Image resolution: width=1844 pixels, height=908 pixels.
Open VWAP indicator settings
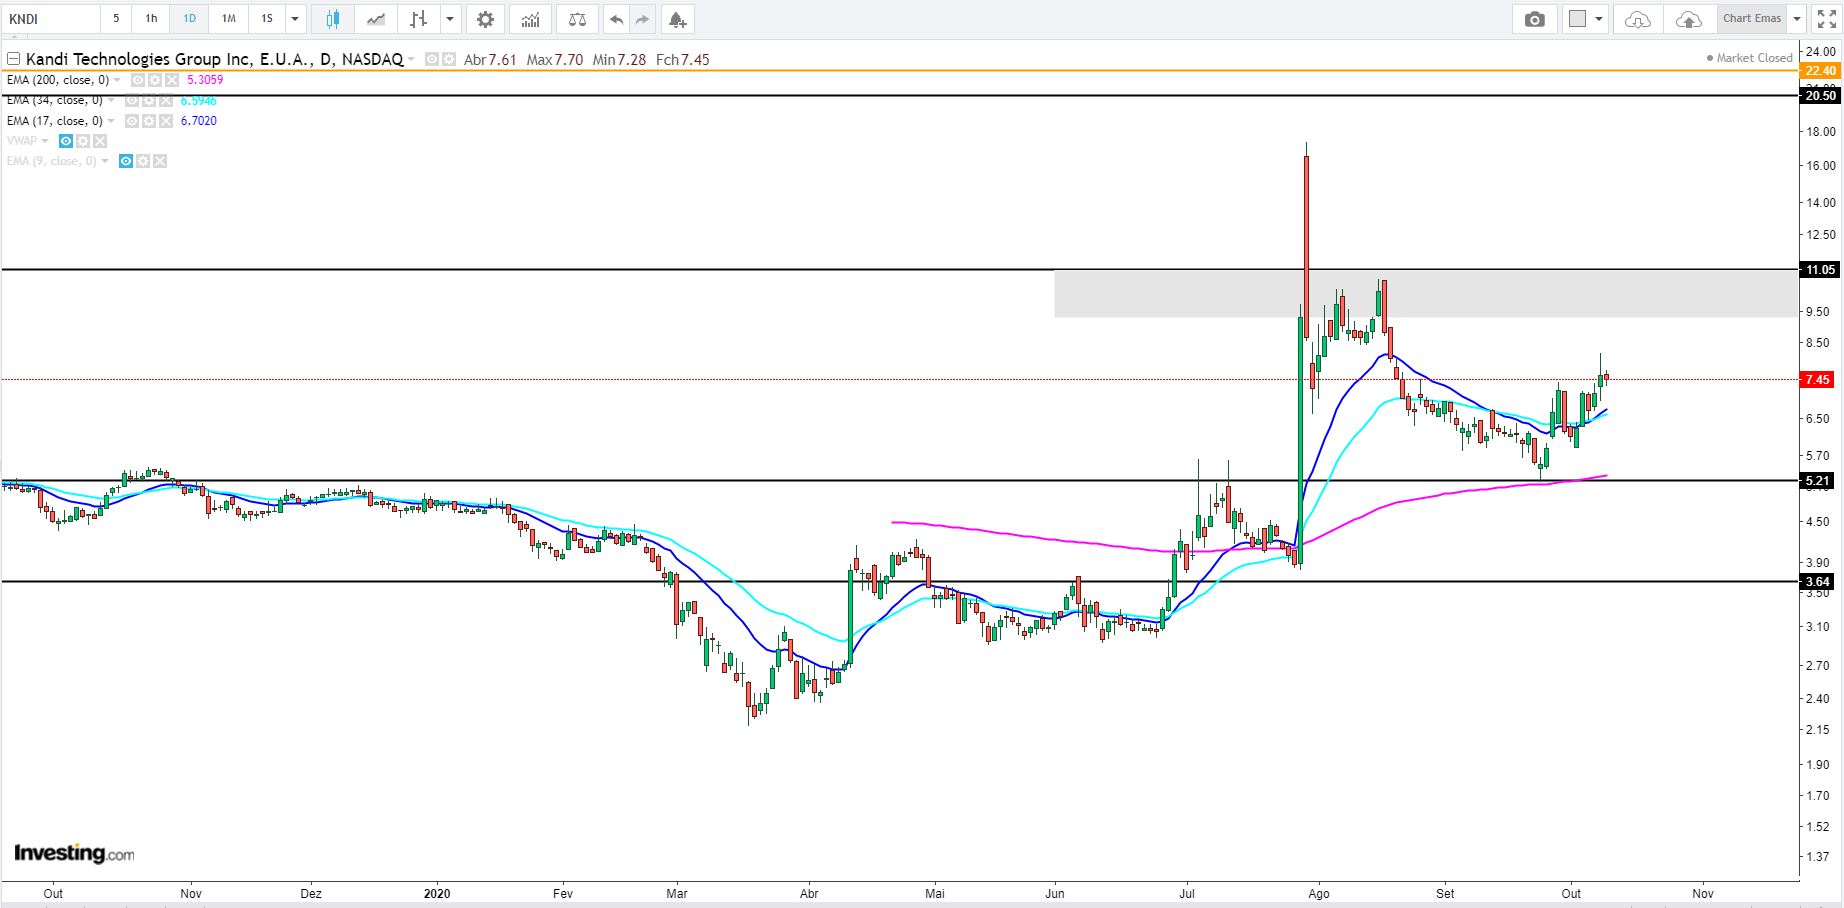[83, 141]
